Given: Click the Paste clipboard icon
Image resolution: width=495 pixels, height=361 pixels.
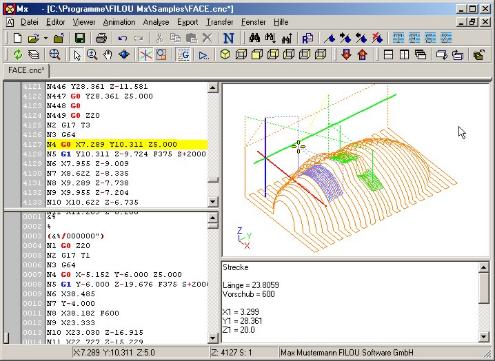Looking at the screenshot, I should pyautogui.click(x=191, y=38).
